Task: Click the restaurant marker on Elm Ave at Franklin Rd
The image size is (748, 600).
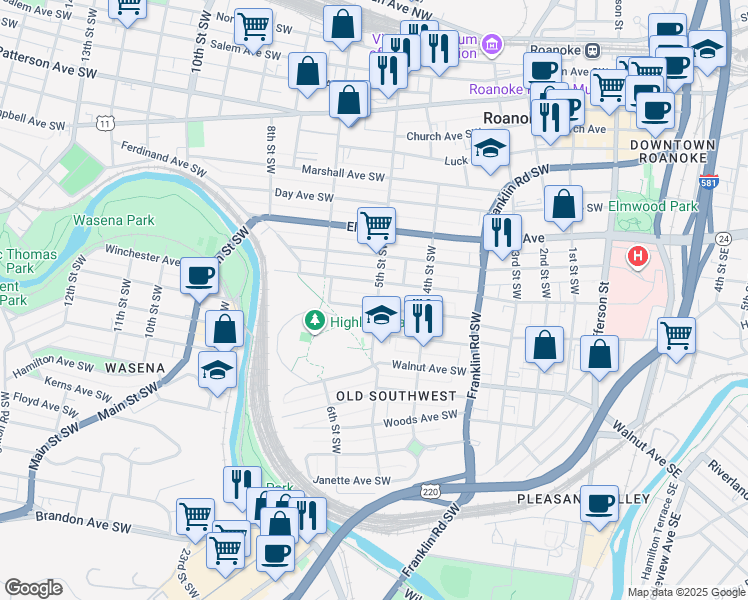Action: tap(501, 232)
